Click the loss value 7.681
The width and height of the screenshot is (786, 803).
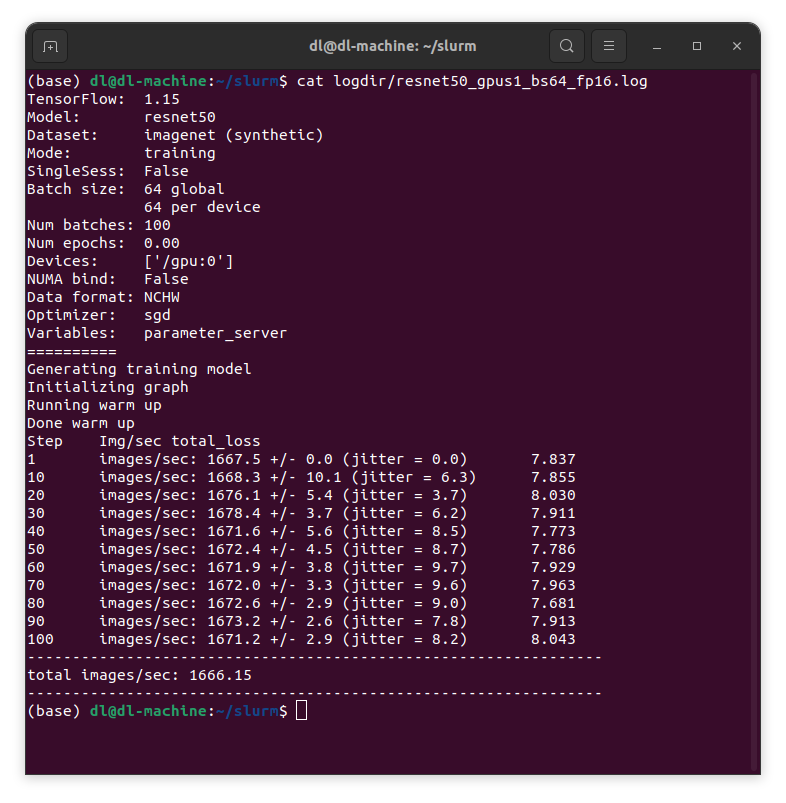point(554,603)
